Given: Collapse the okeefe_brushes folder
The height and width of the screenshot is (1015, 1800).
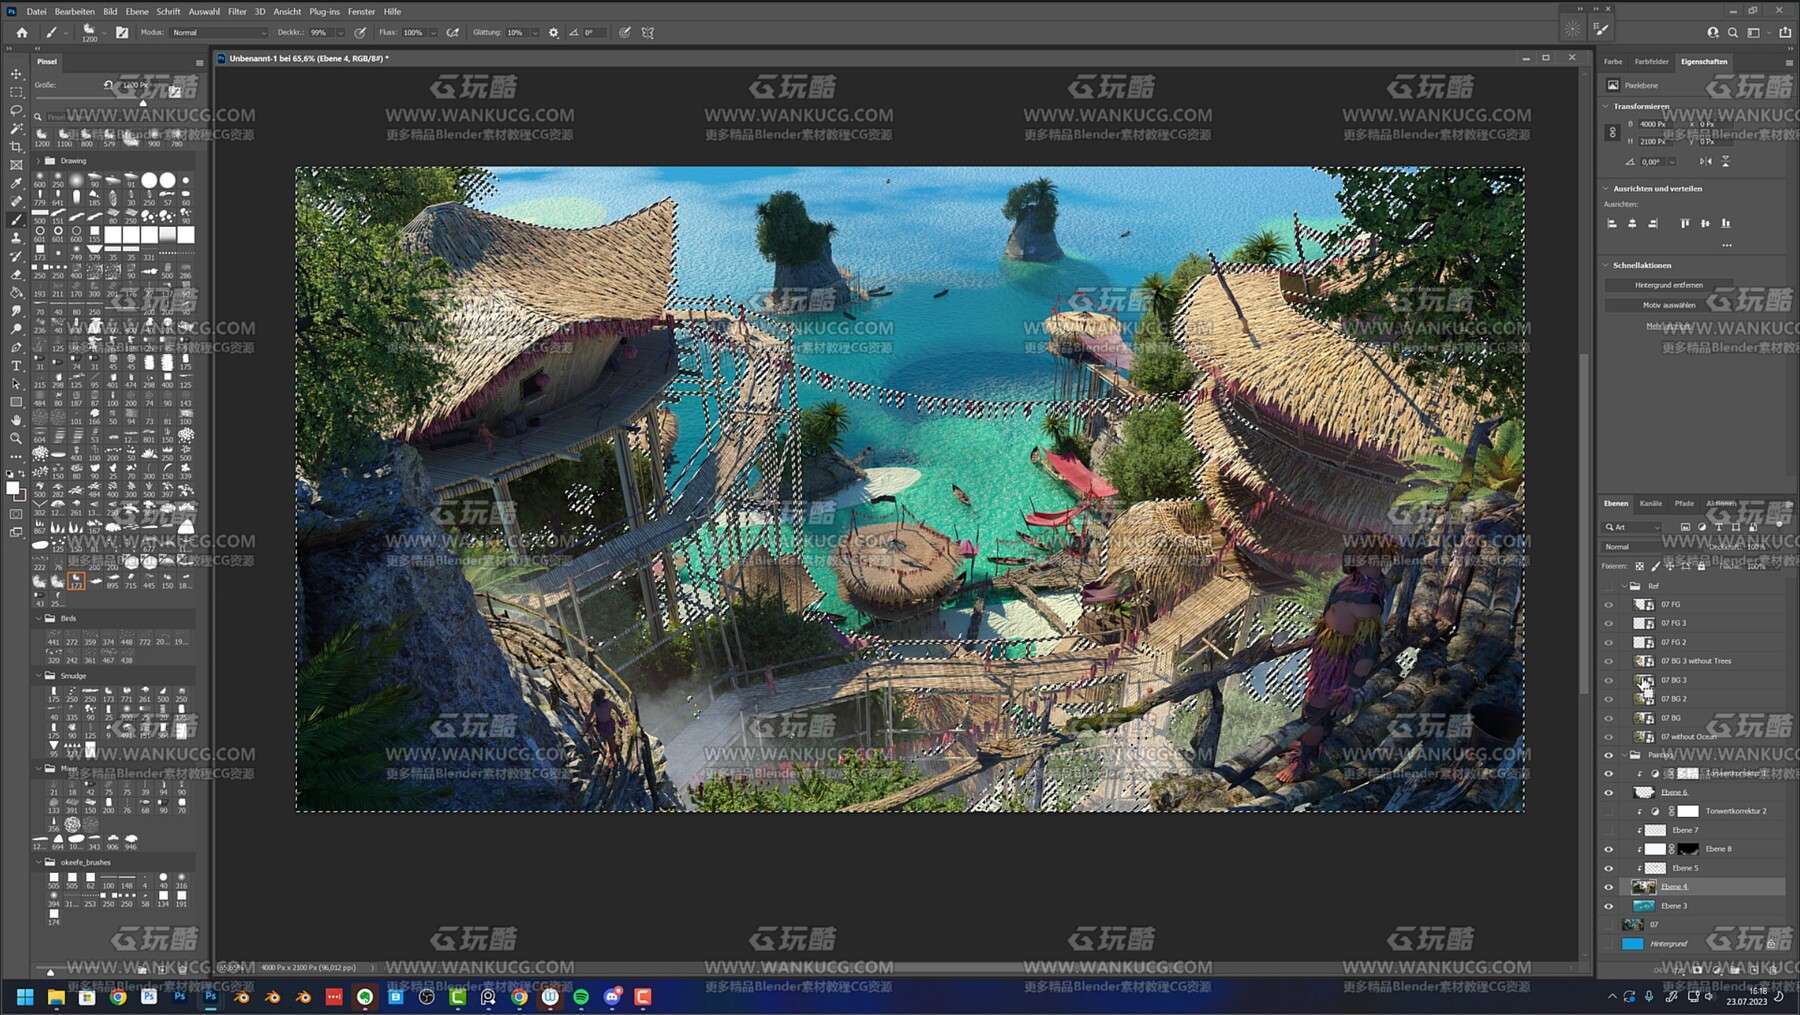Looking at the screenshot, I should click(x=39, y=862).
